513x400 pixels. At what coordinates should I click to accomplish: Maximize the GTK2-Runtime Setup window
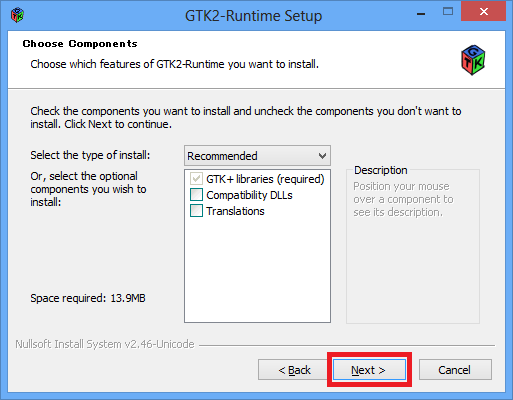click(448, 12)
